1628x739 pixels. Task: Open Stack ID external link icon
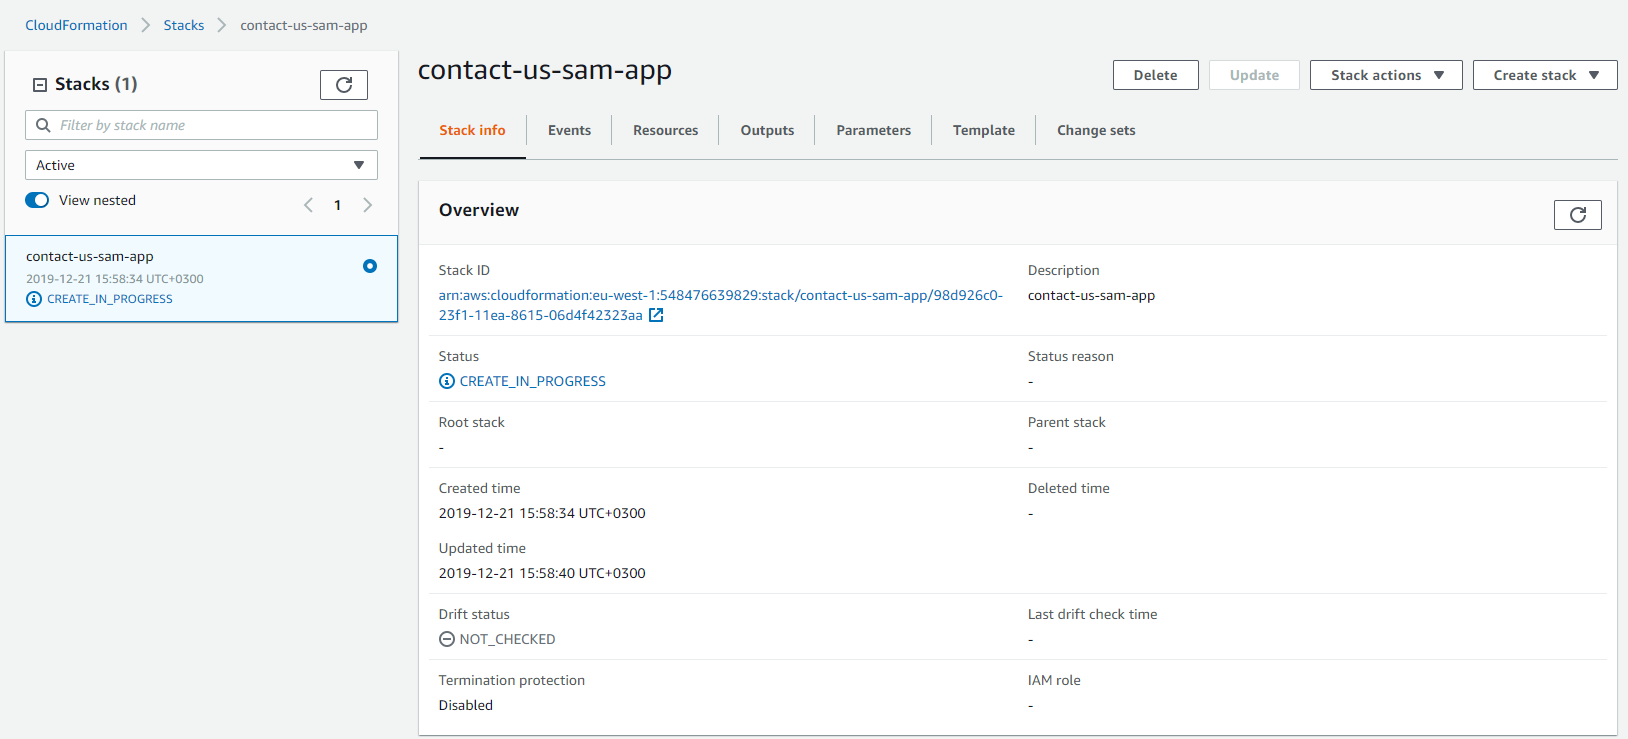pyautogui.click(x=656, y=315)
